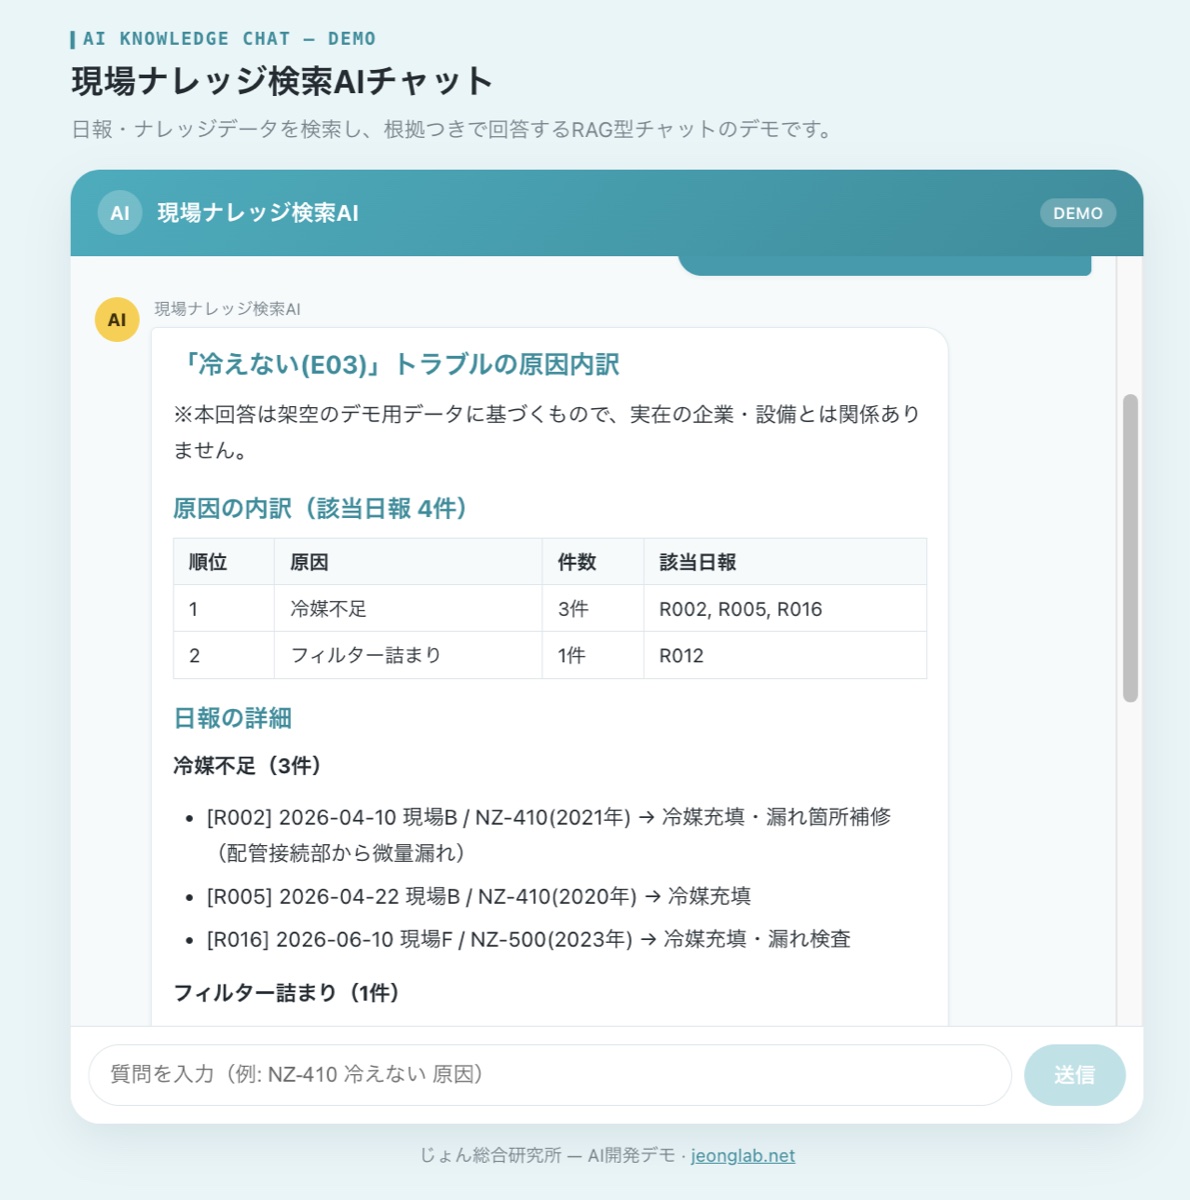Click the 3件 count cell

click(593, 609)
